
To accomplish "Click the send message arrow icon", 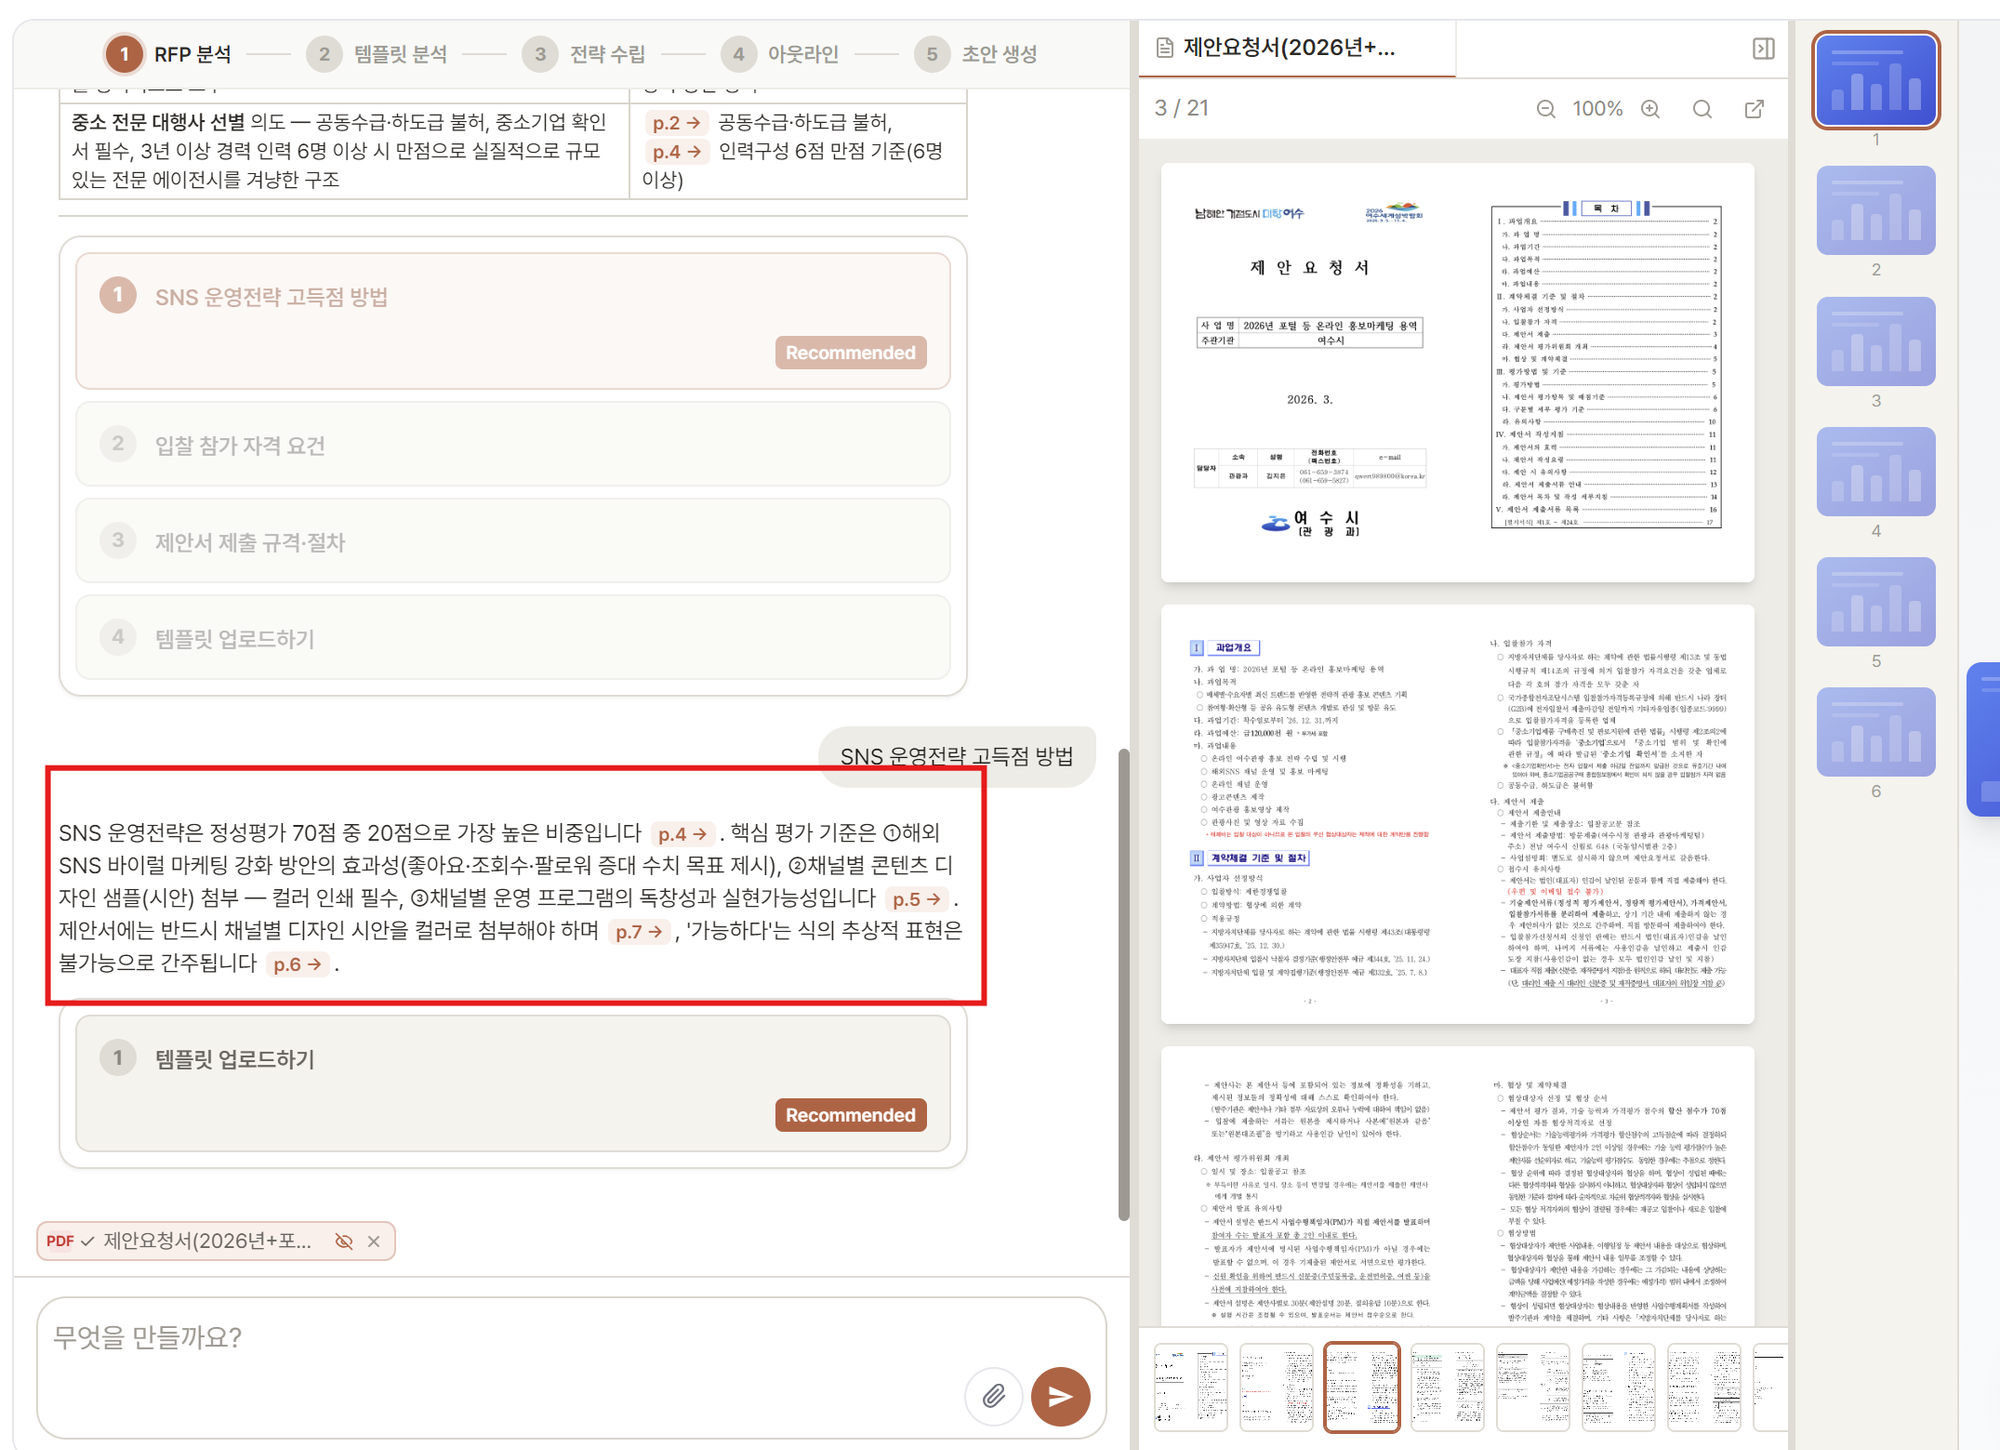I will pyautogui.click(x=1060, y=1396).
